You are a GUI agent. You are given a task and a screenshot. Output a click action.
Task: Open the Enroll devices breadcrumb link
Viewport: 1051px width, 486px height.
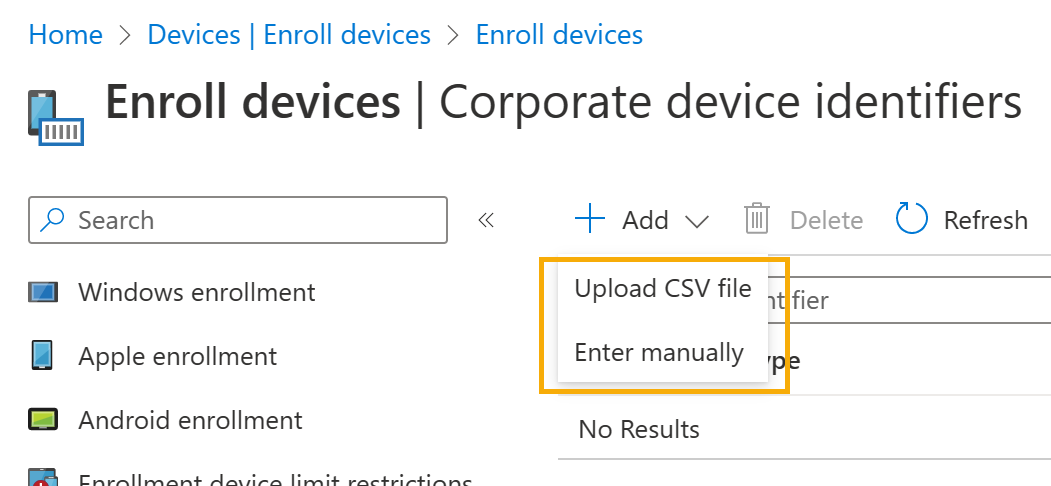click(x=559, y=34)
